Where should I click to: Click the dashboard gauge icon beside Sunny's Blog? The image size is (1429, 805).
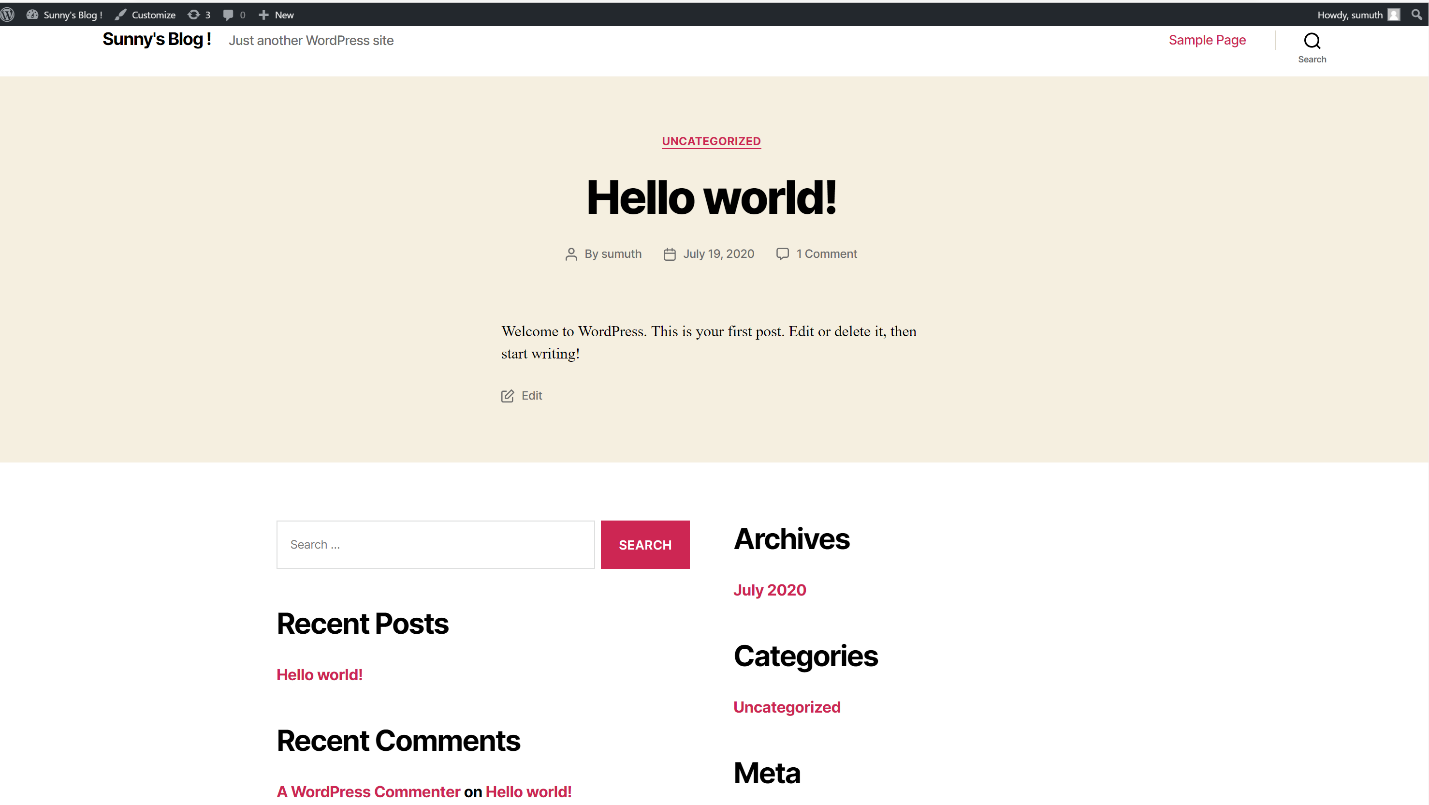click(x=32, y=13)
